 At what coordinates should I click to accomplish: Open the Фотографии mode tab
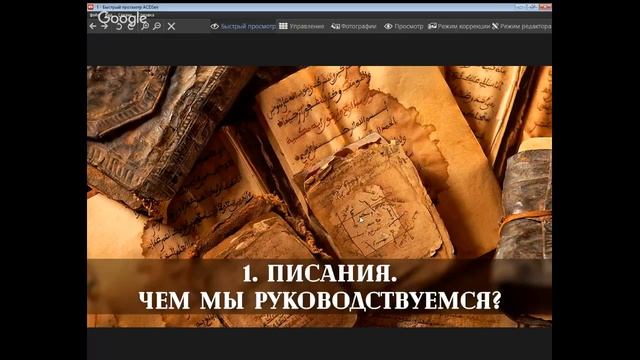coord(353,26)
